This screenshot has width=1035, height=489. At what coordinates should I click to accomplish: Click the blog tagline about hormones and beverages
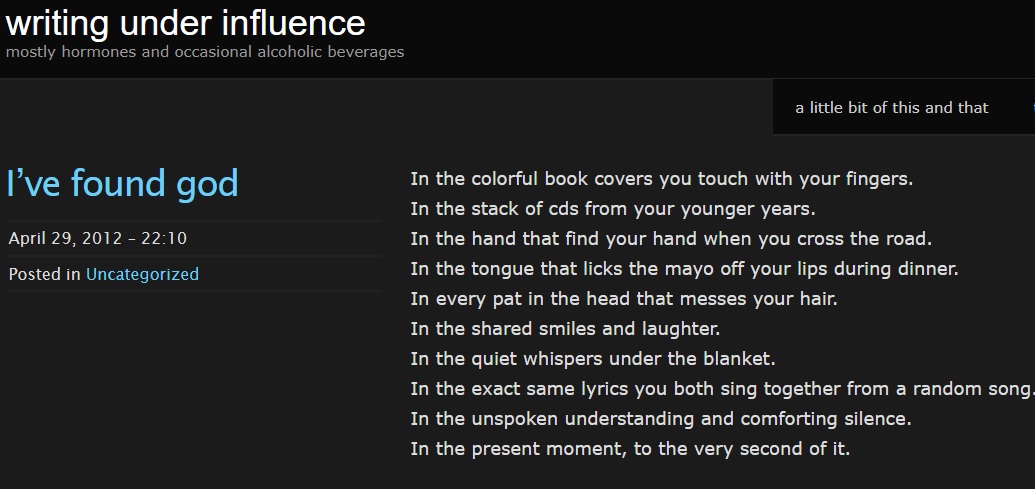204,51
